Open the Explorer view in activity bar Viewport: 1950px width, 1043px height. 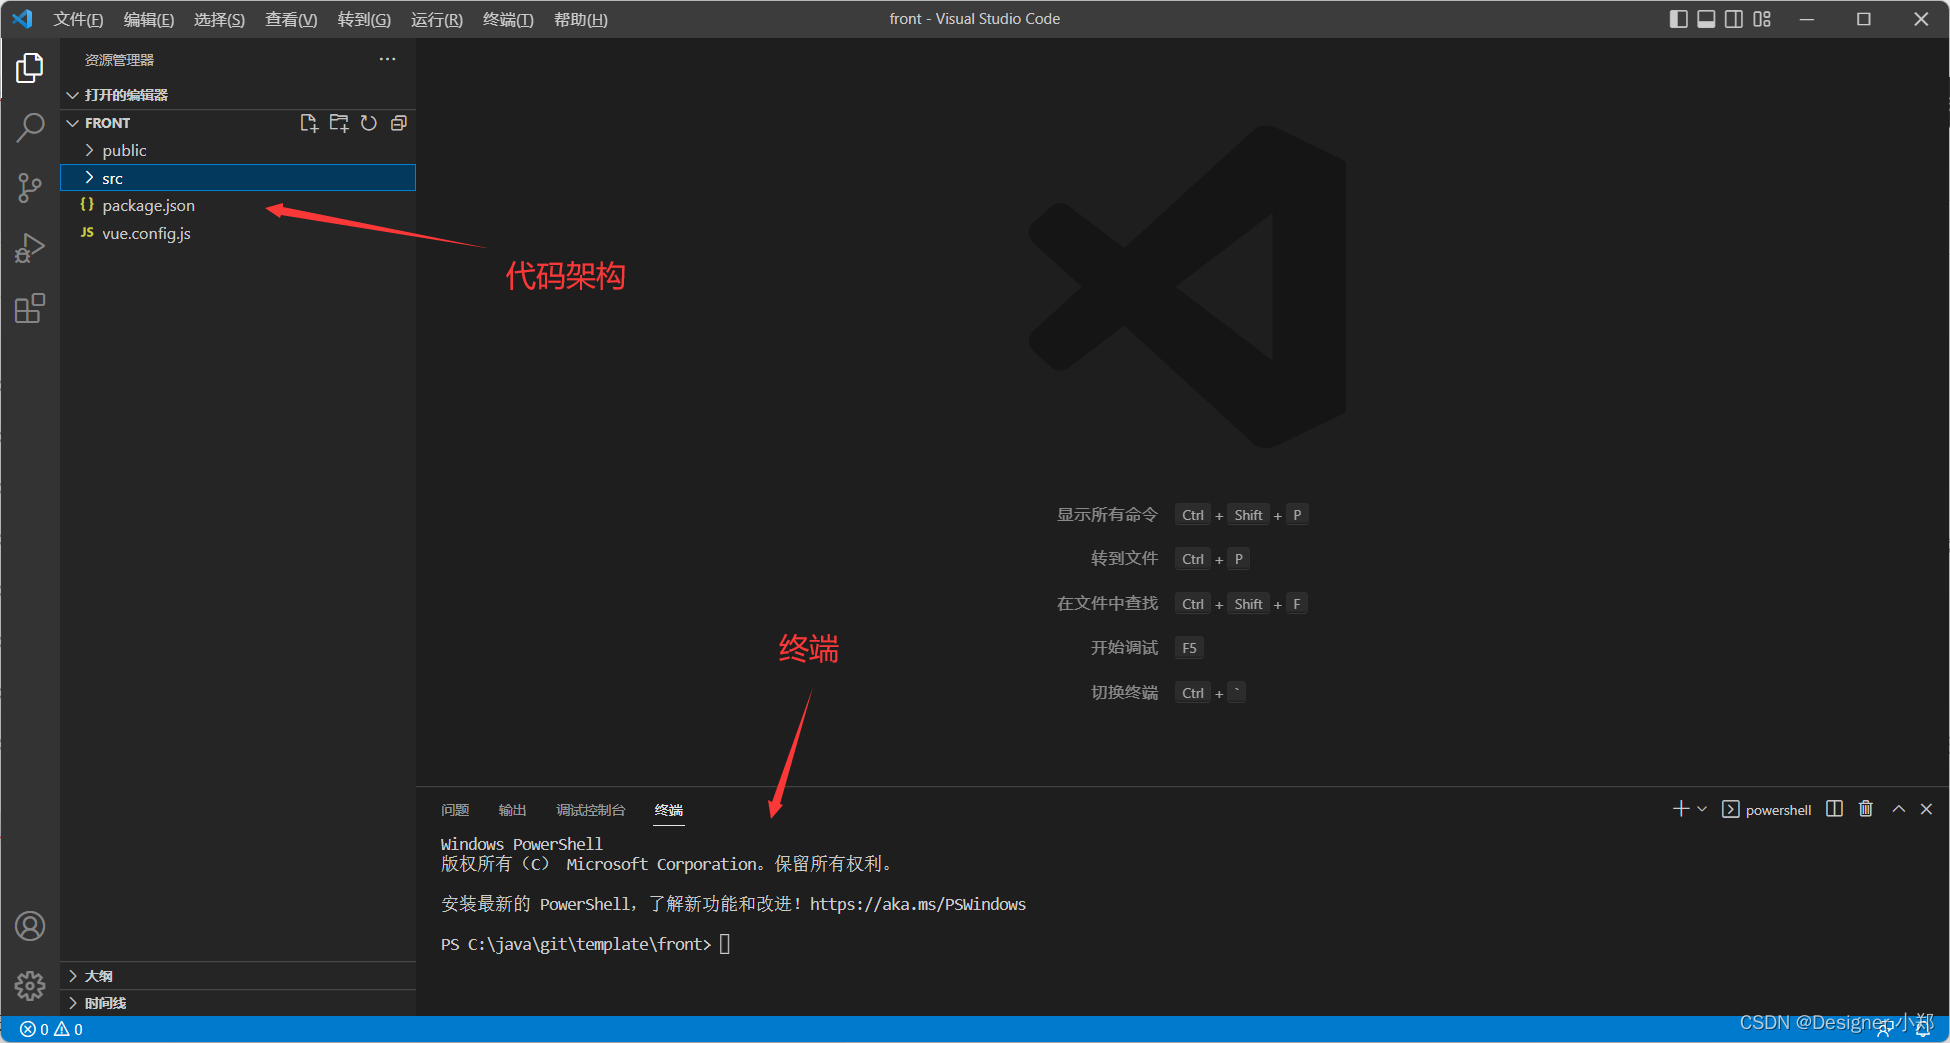click(x=30, y=68)
